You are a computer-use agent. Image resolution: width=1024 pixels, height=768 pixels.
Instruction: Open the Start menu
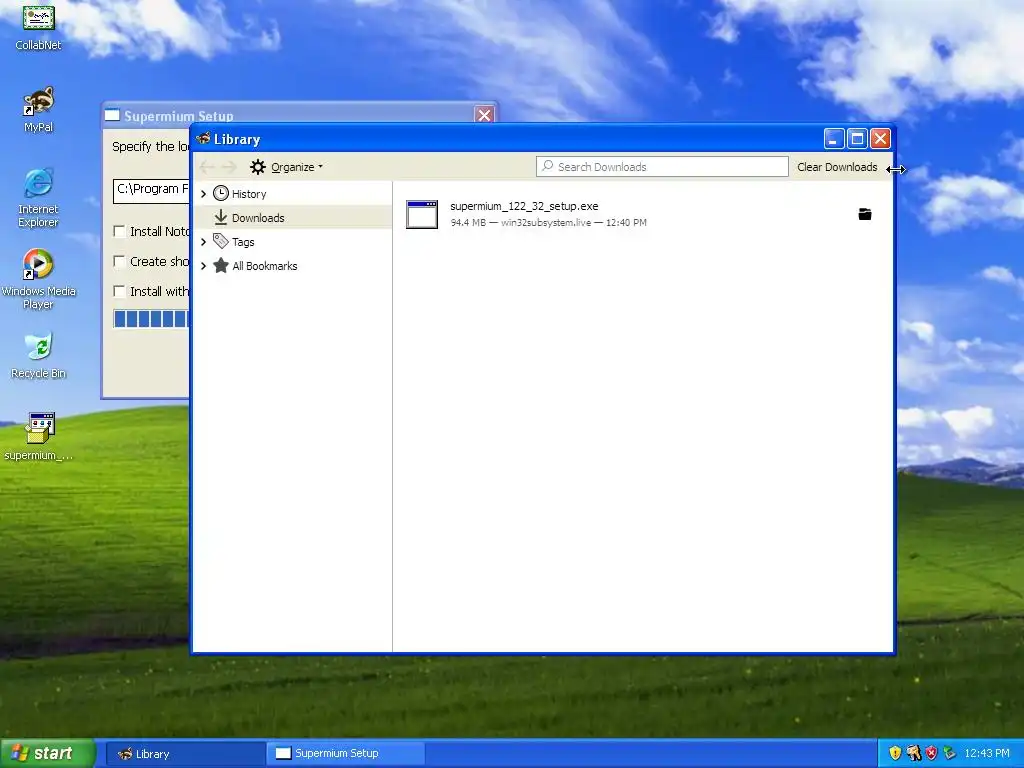(x=47, y=753)
